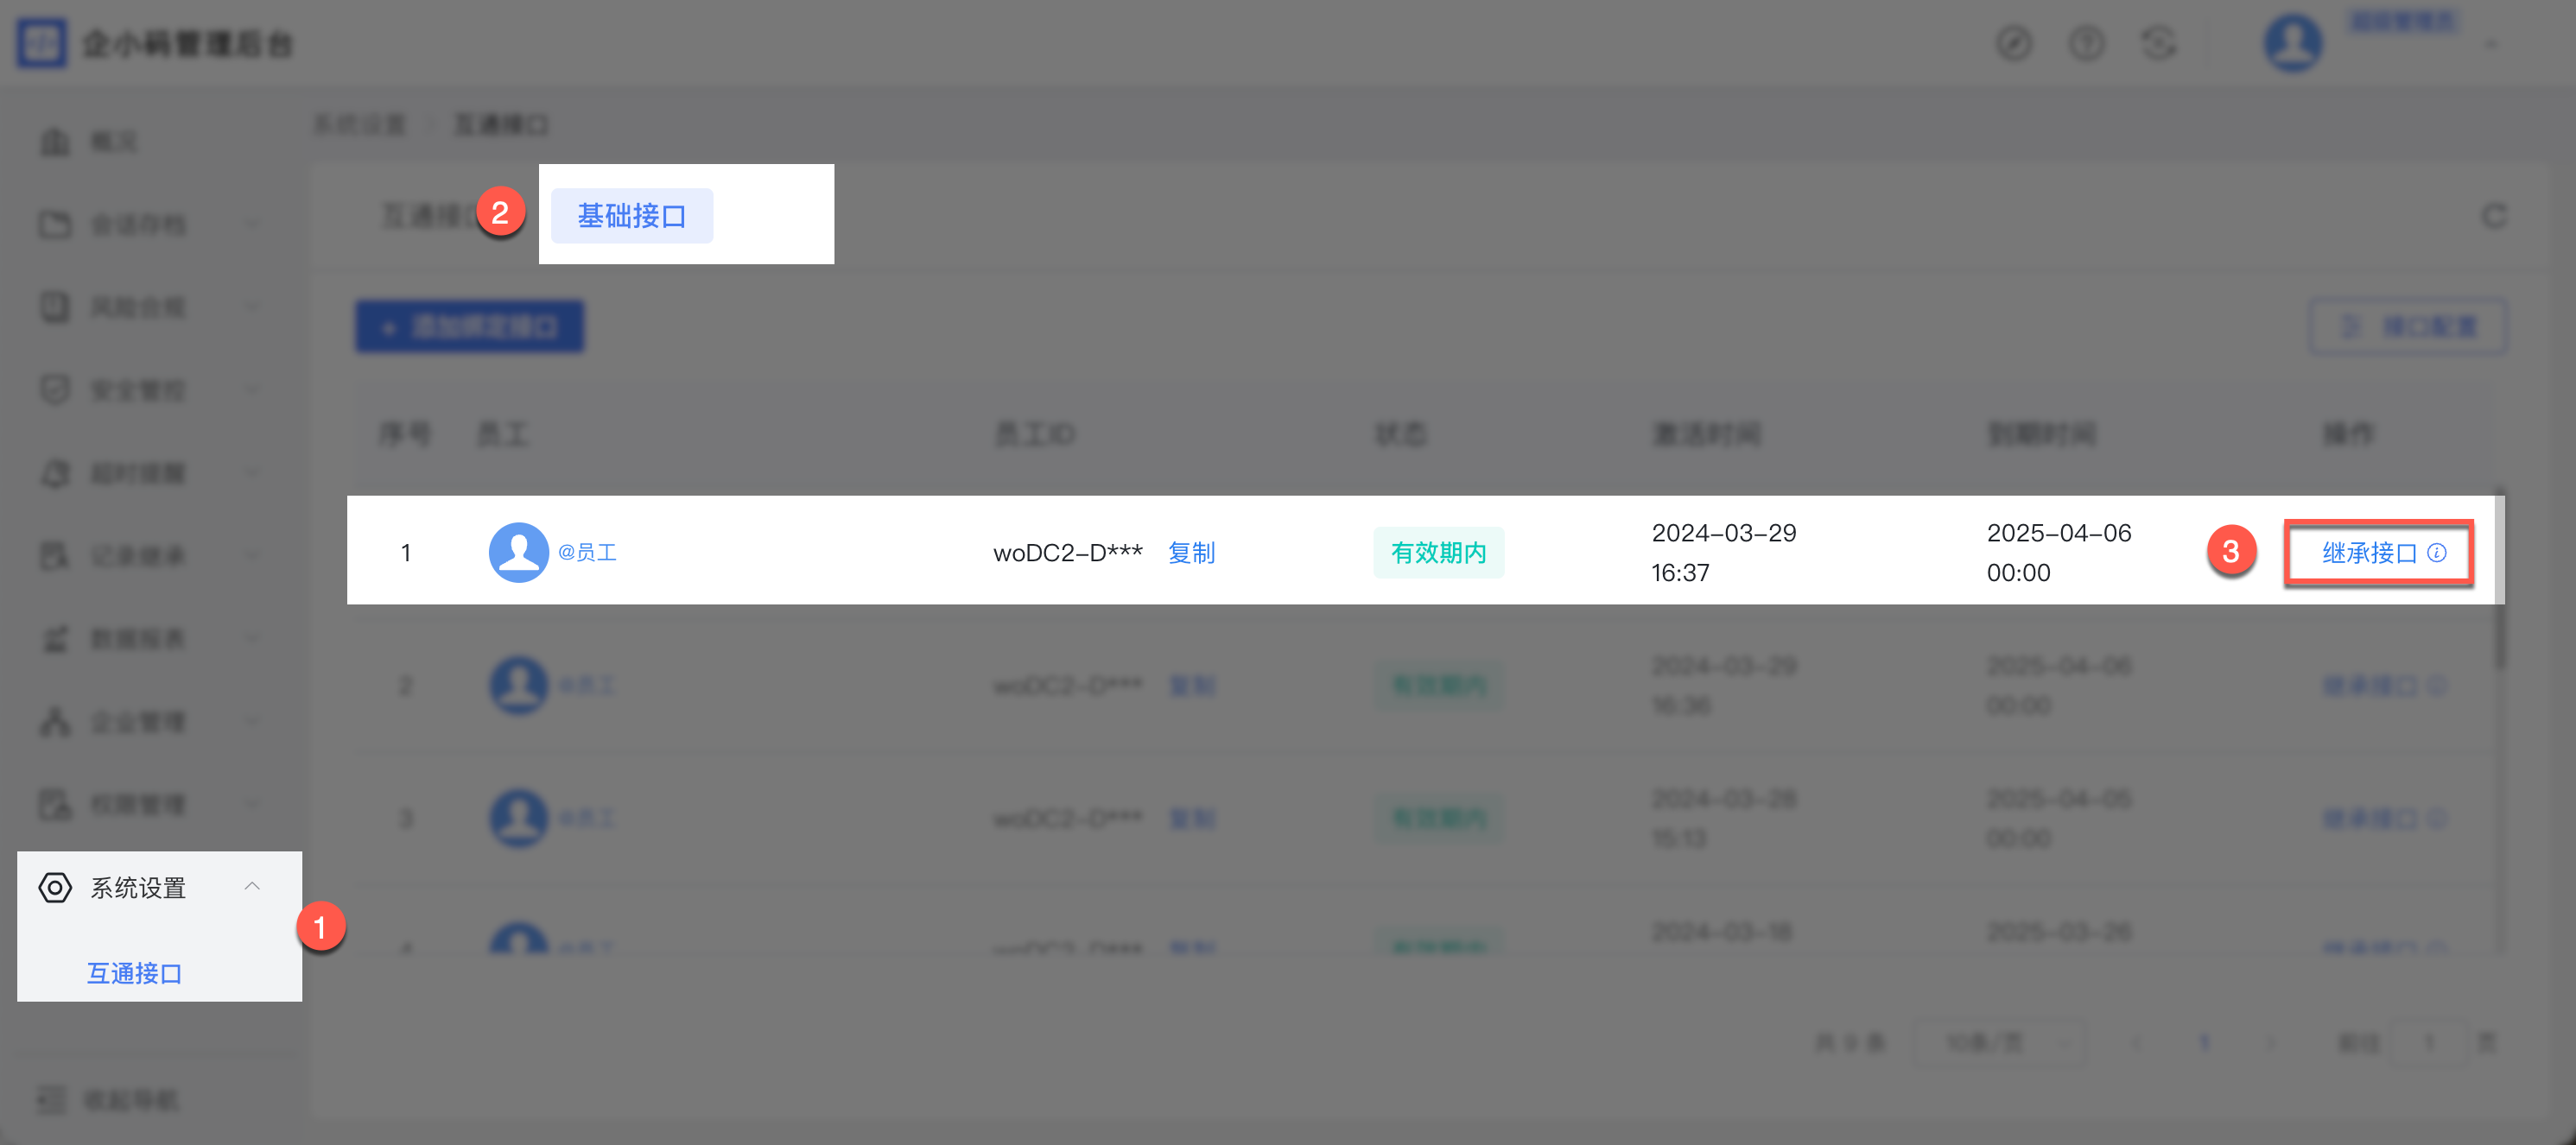Click page number 1 in pagination
The height and width of the screenshot is (1145, 2576).
tap(2203, 1043)
